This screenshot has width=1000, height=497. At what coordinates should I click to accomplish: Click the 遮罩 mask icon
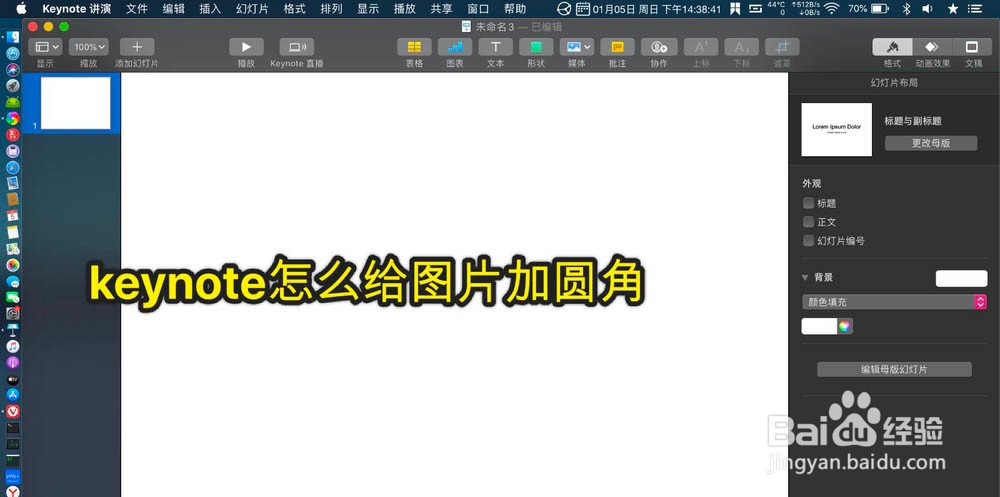(x=783, y=47)
